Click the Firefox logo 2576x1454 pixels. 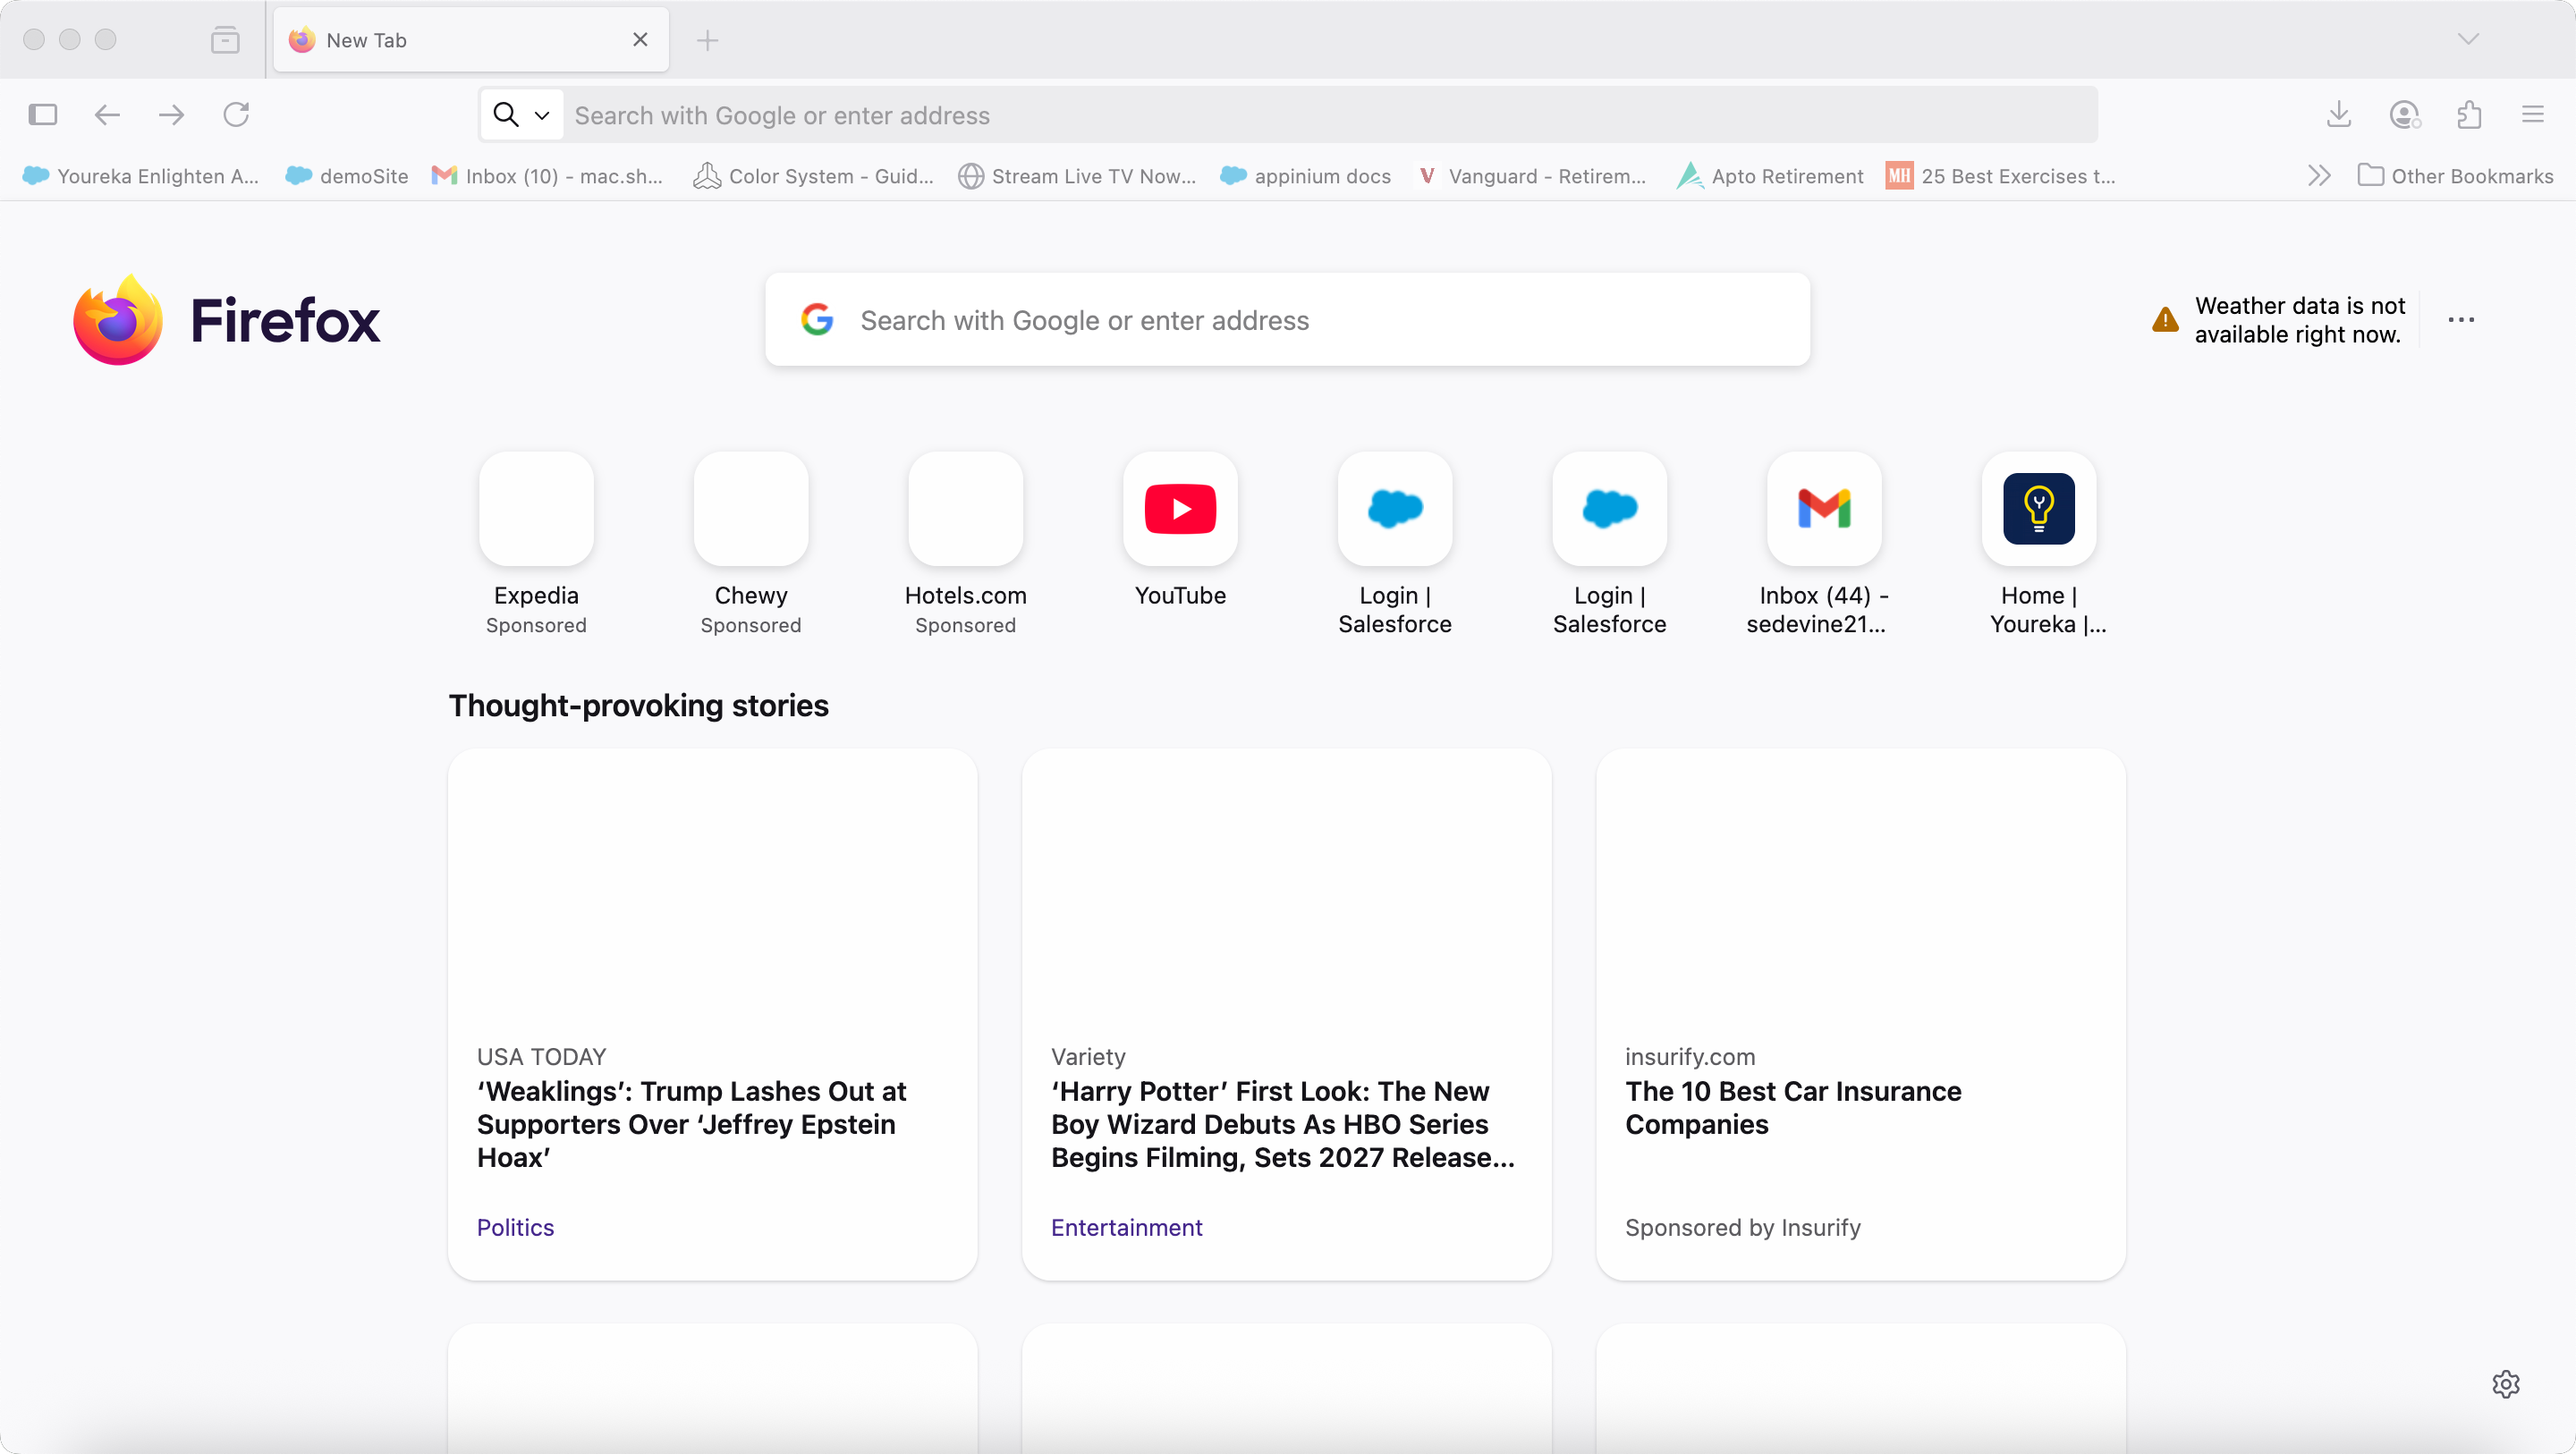[x=226, y=320]
